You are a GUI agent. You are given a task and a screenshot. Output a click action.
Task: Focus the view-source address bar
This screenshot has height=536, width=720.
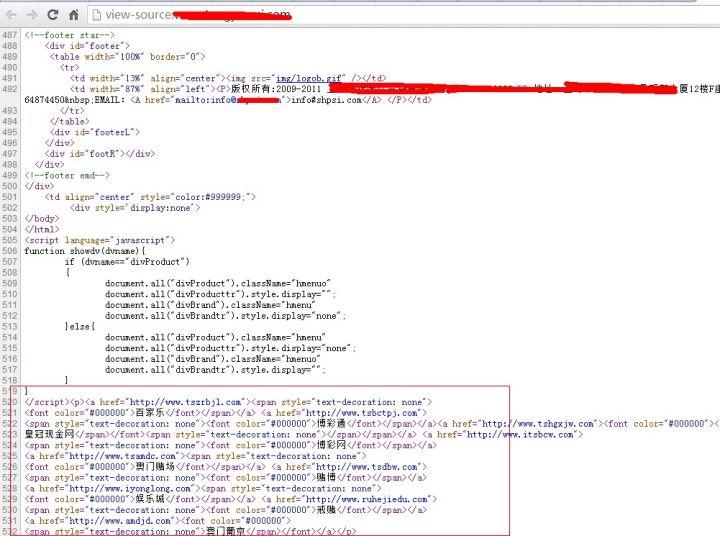click(400, 15)
